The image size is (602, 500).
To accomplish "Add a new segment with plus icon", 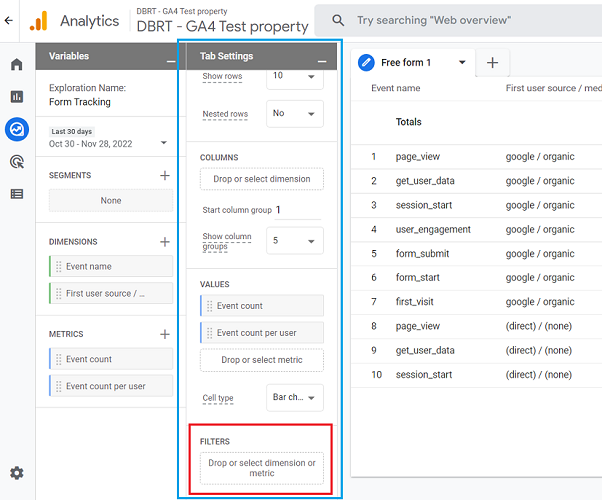I will [165, 175].
